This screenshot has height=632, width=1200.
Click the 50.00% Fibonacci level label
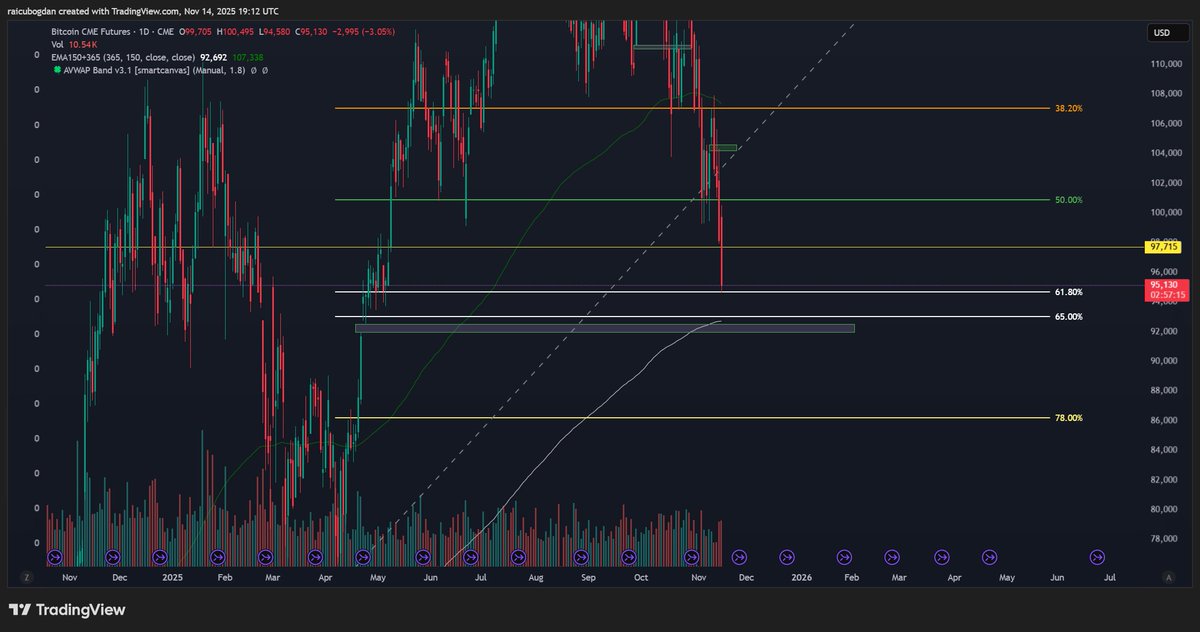(x=1068, y=200)
